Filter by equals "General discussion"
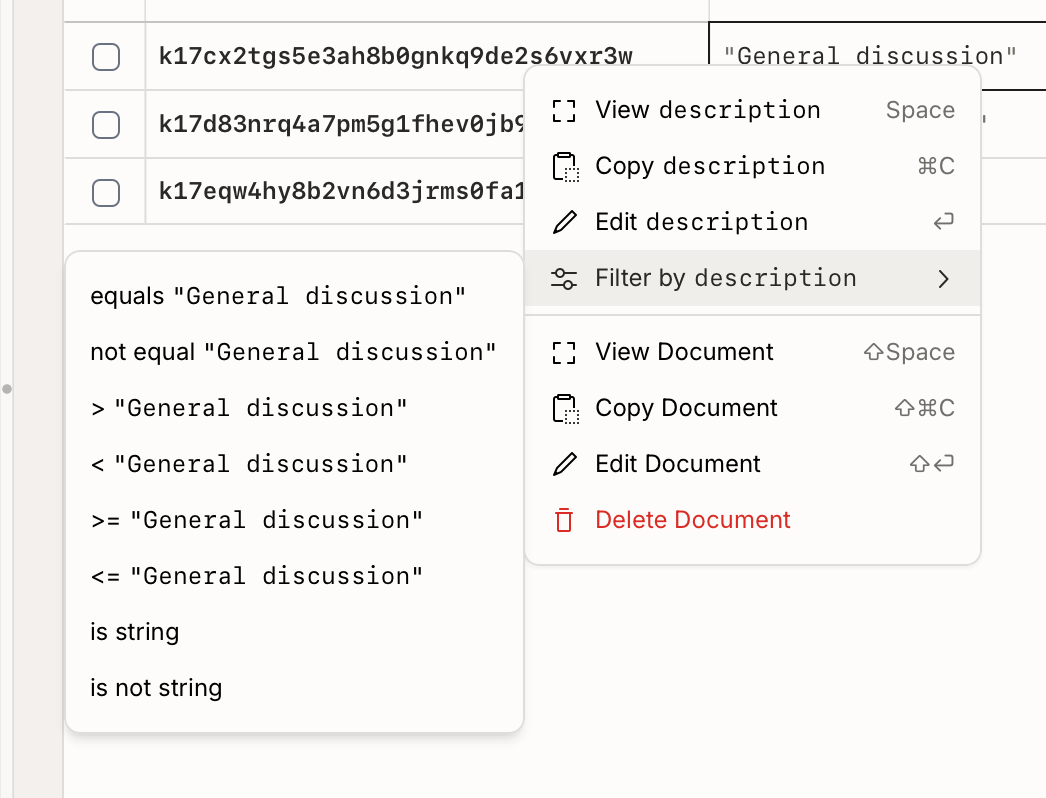 (294, 296)
